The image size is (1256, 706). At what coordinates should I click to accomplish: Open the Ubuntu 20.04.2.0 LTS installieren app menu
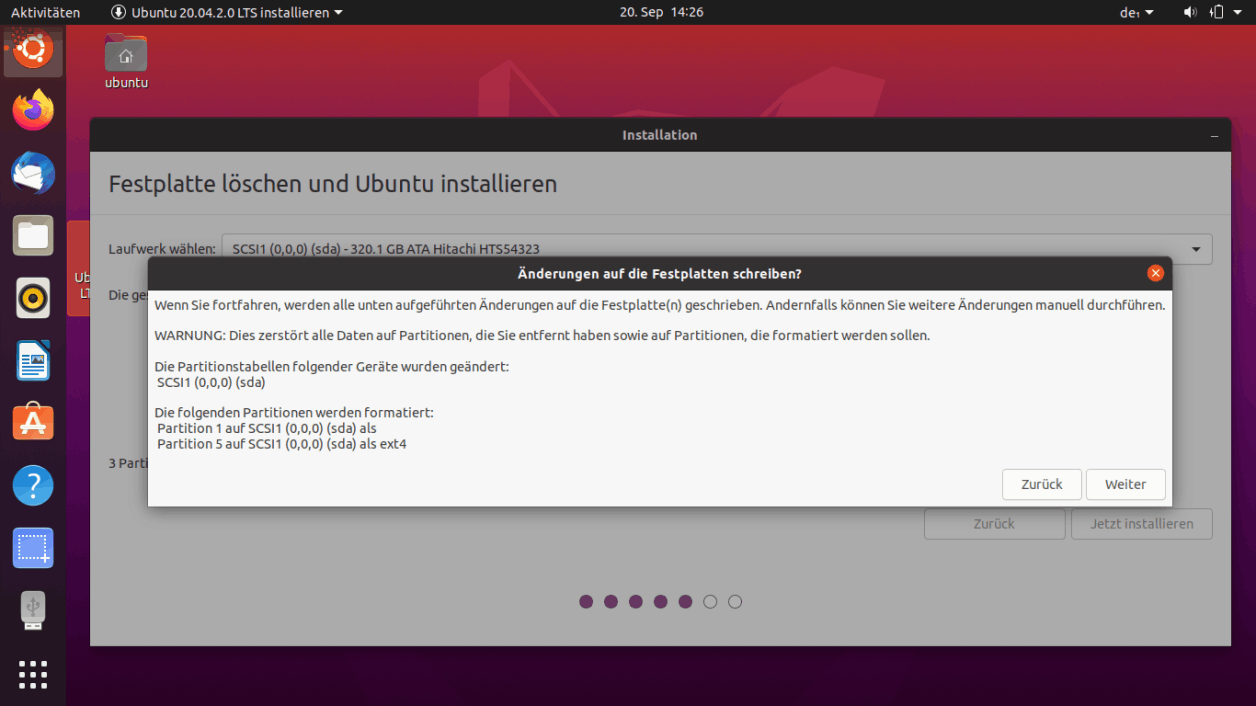point(227,12)
